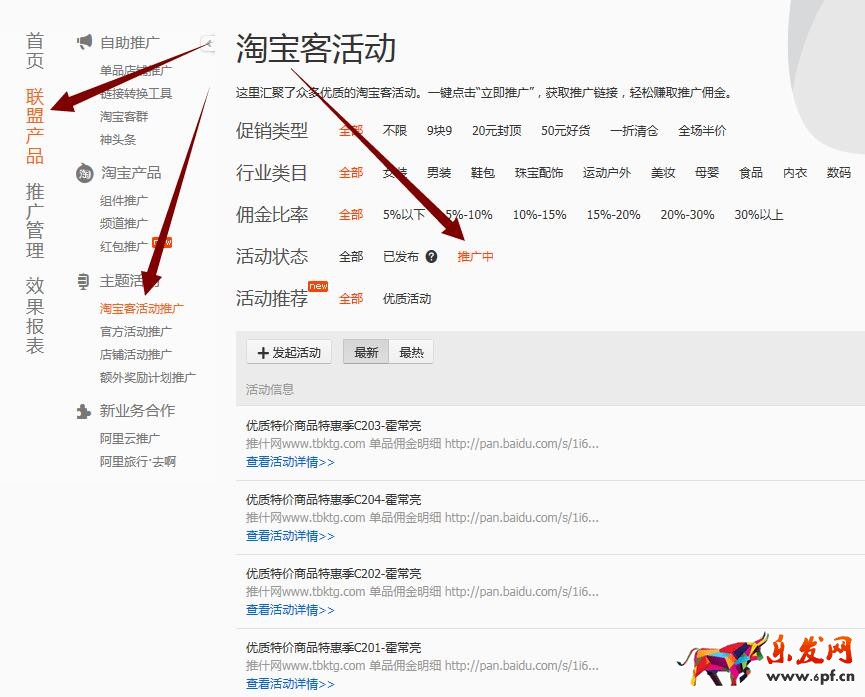The height and width of the screenshot is (697, 865).
Task: Open 阿里云推广 in the sidebar
Action: (x=130, y=438)
